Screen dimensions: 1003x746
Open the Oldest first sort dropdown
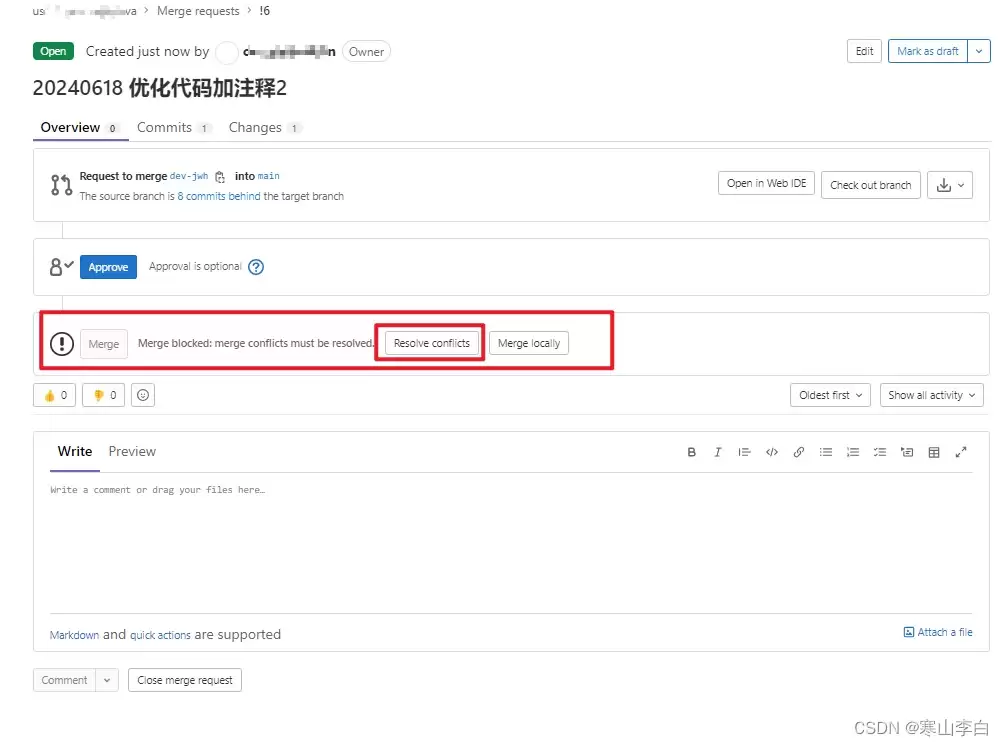pos(830,395)
